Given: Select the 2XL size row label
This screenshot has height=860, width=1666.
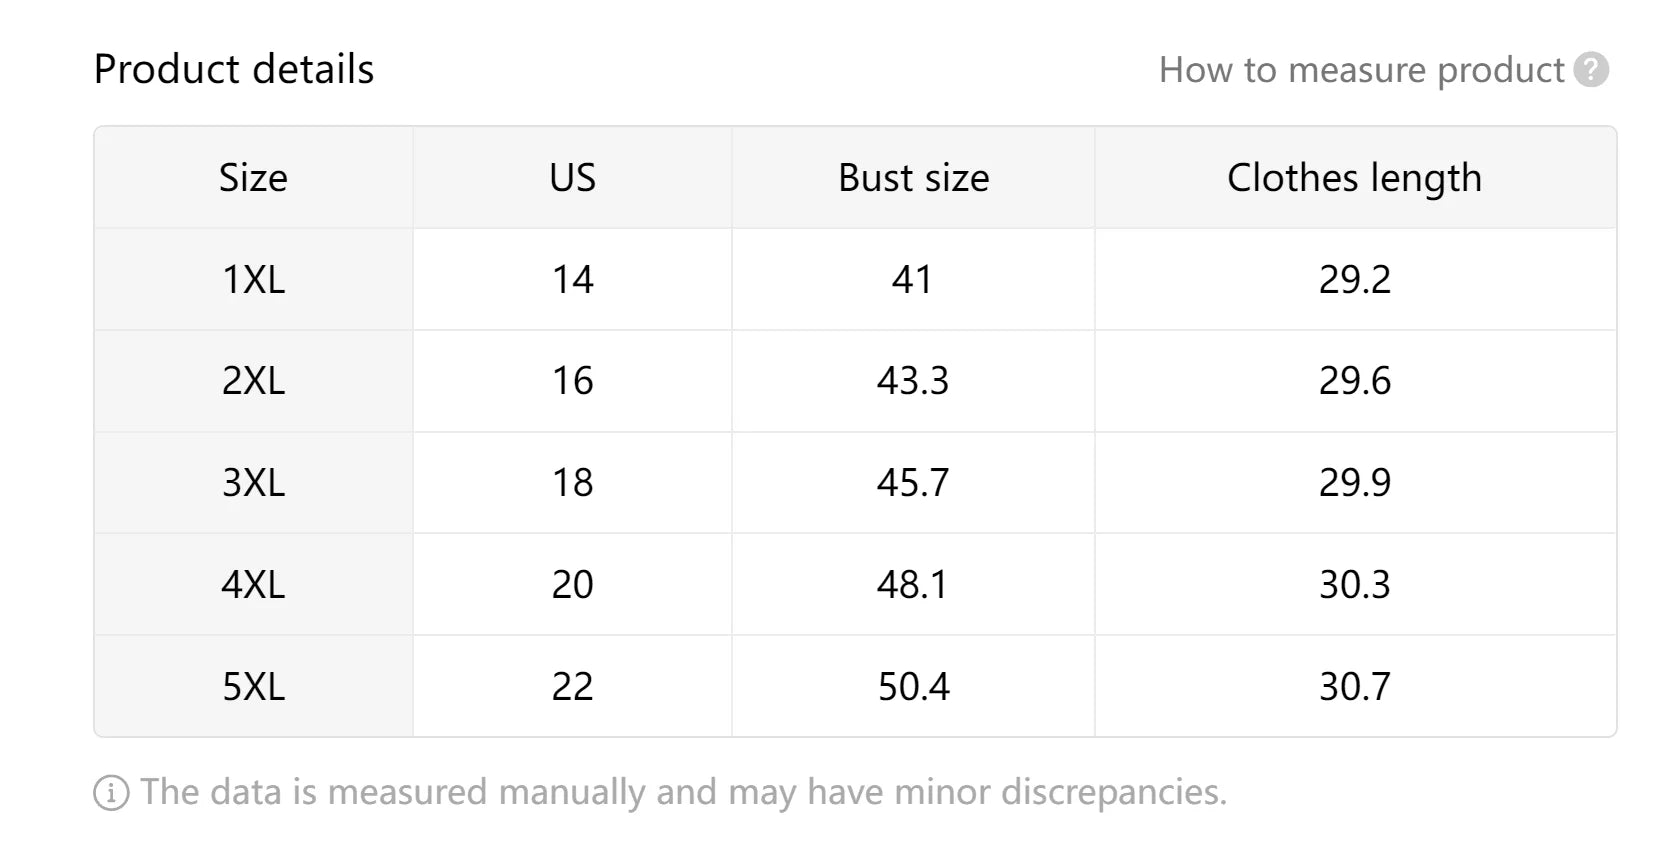Looking at the screenshot, I should (x=253, y=381).
